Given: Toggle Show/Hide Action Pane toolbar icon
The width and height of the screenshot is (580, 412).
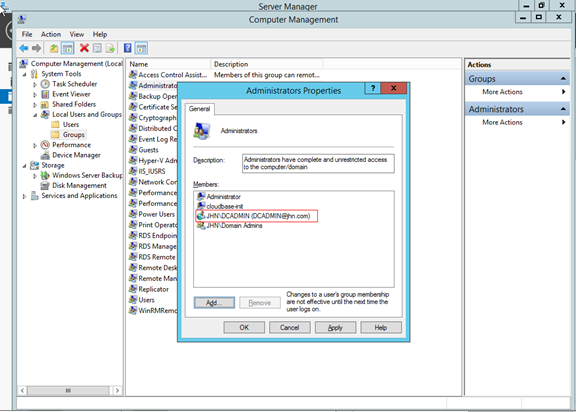Looking at the screenshot, I should [x=141, y=48].
